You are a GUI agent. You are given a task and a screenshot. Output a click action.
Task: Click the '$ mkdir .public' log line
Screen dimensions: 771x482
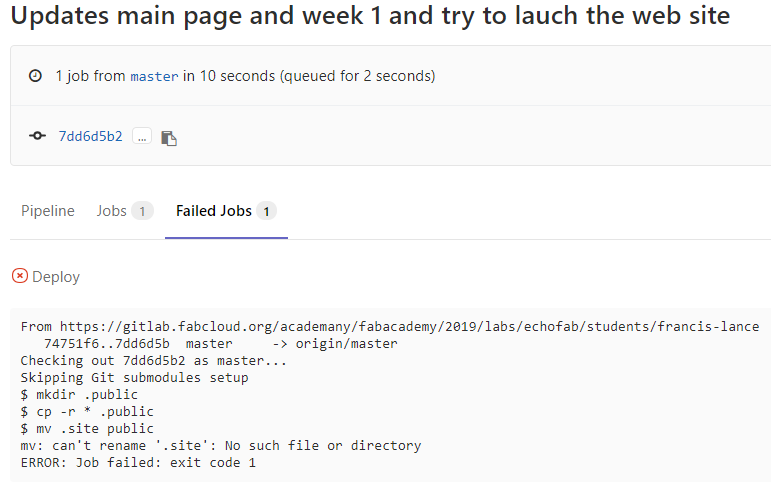click(x=79, y=394)
